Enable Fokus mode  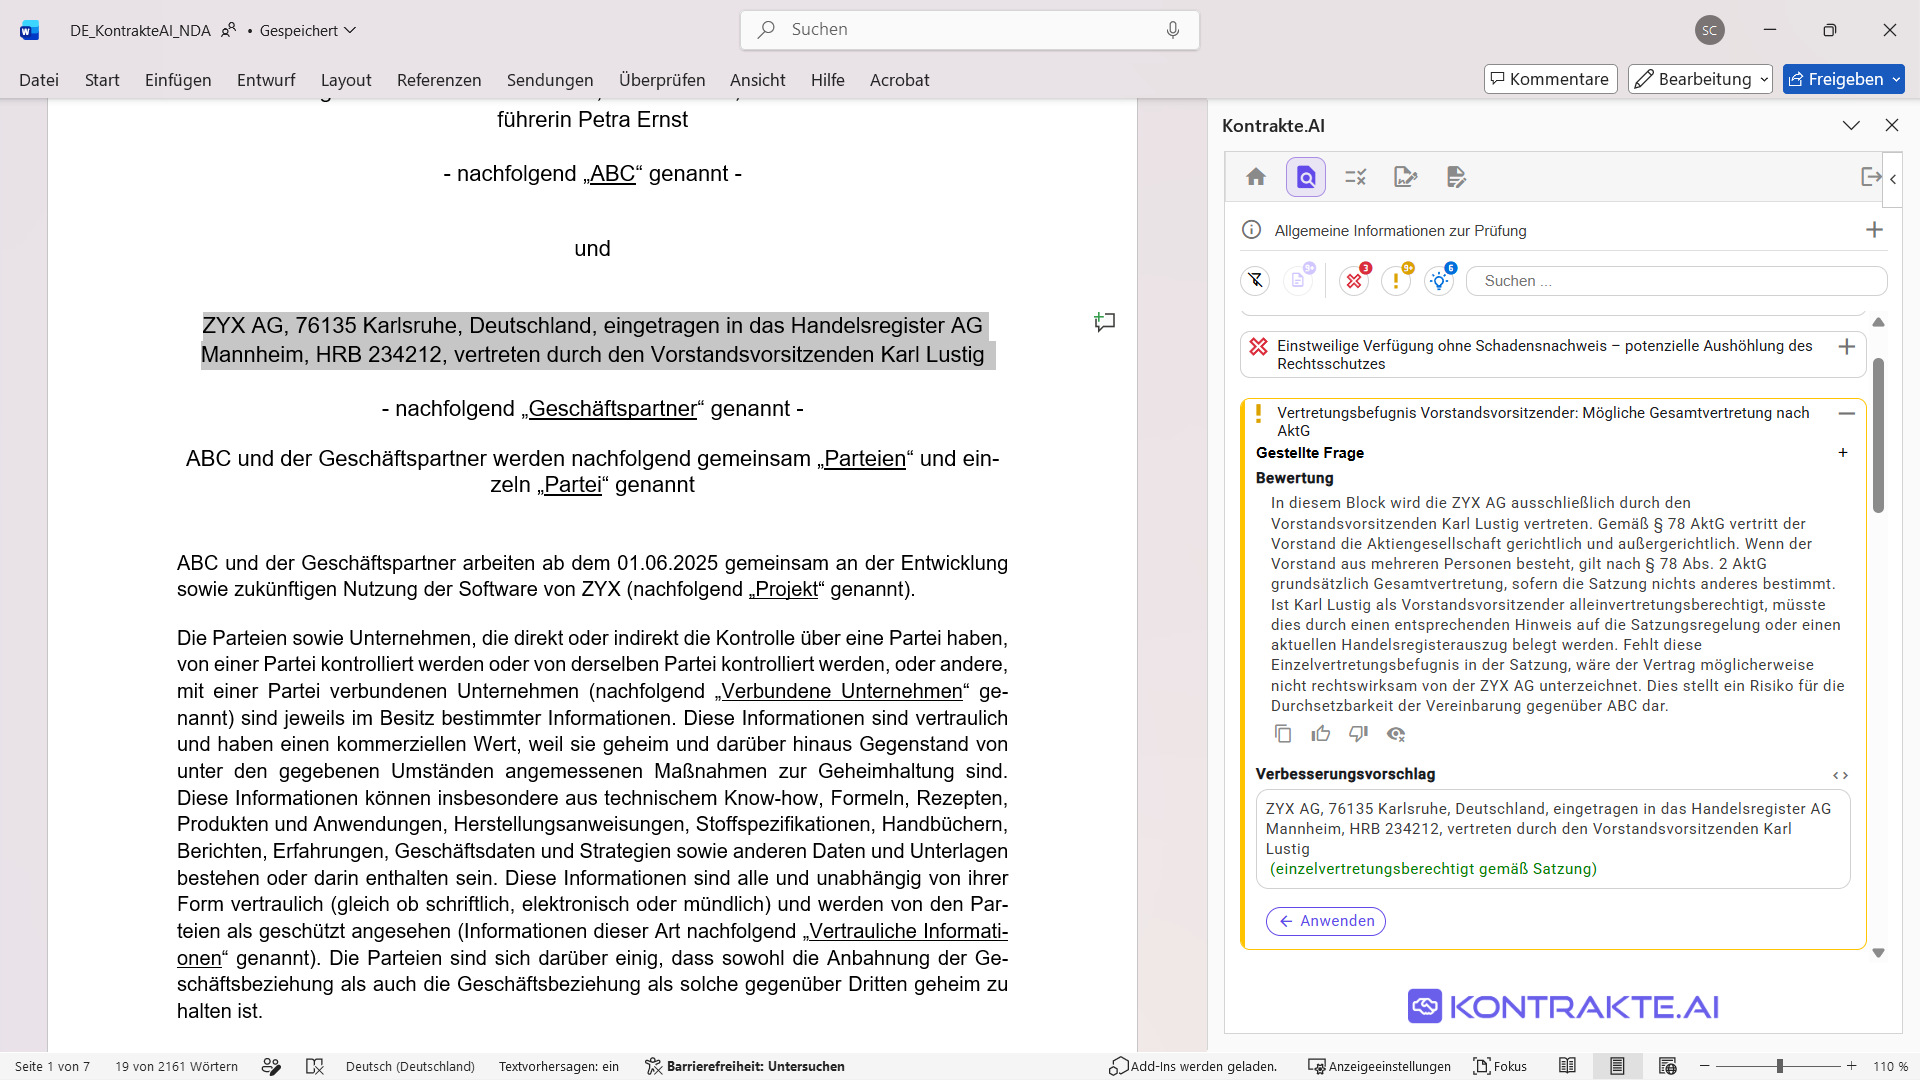coord(1500,1066)
